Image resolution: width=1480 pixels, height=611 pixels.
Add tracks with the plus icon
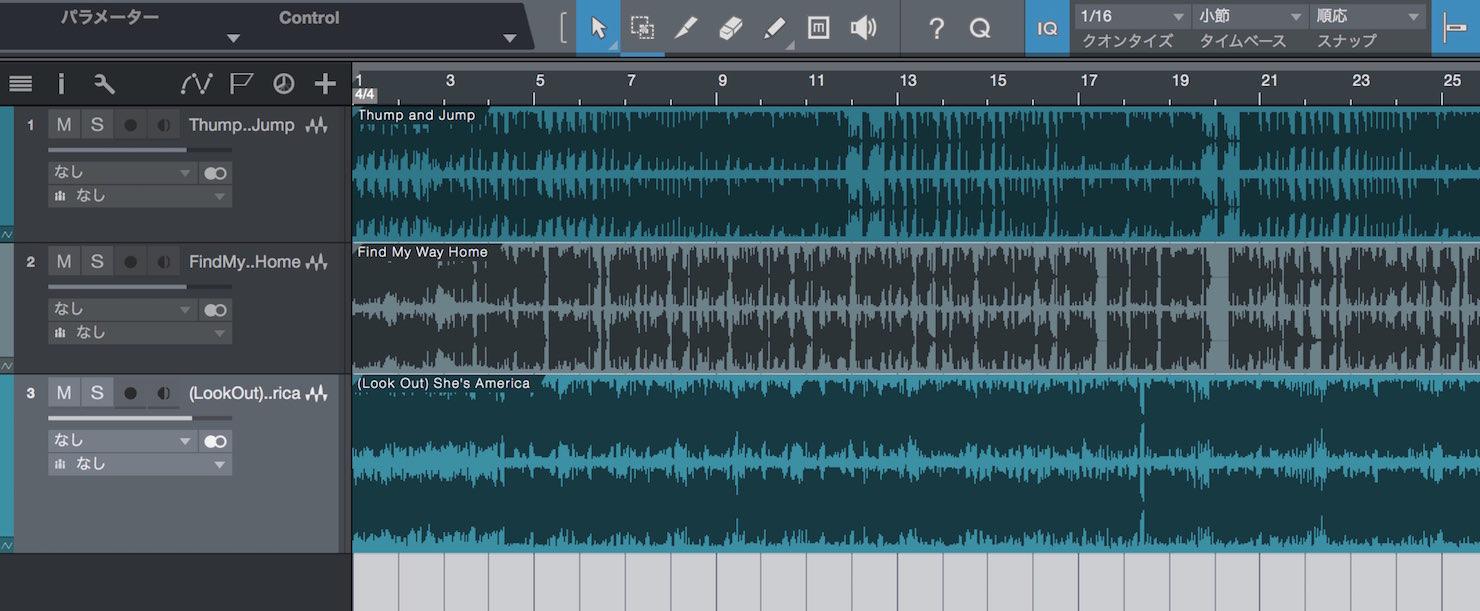click(325, 84)
